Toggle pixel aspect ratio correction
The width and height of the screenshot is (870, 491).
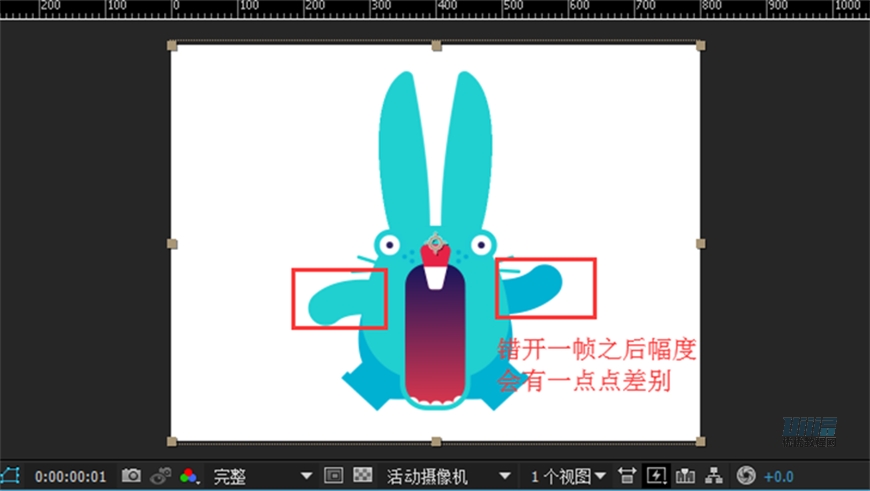coord(627,475)
